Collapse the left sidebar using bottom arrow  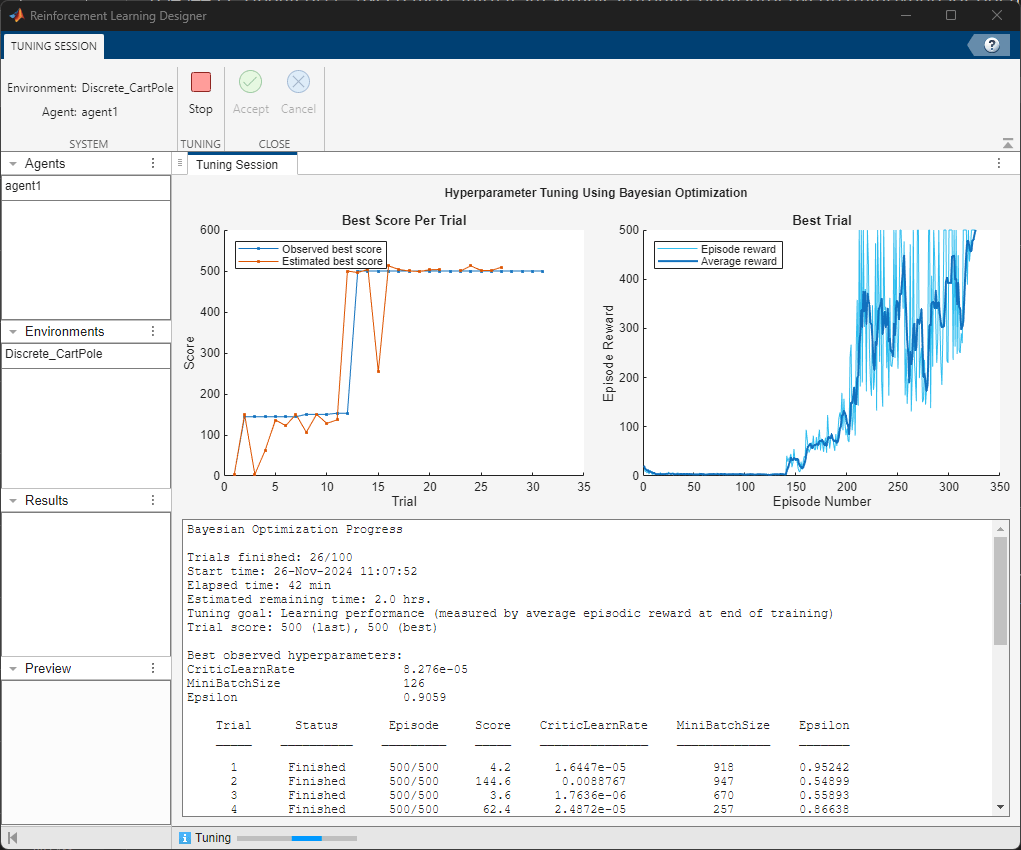click(x=11, y=837)
